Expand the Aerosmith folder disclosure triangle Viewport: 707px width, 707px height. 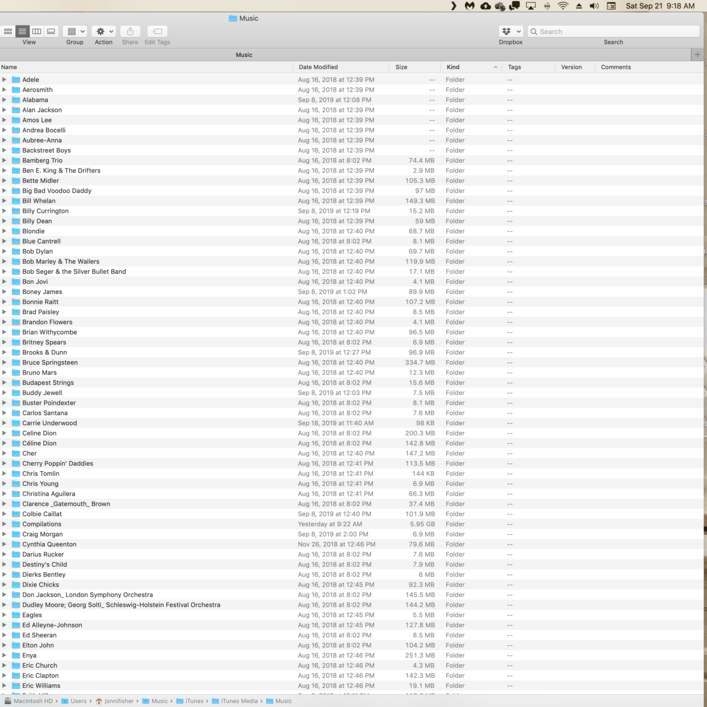[x=5, y=90]
